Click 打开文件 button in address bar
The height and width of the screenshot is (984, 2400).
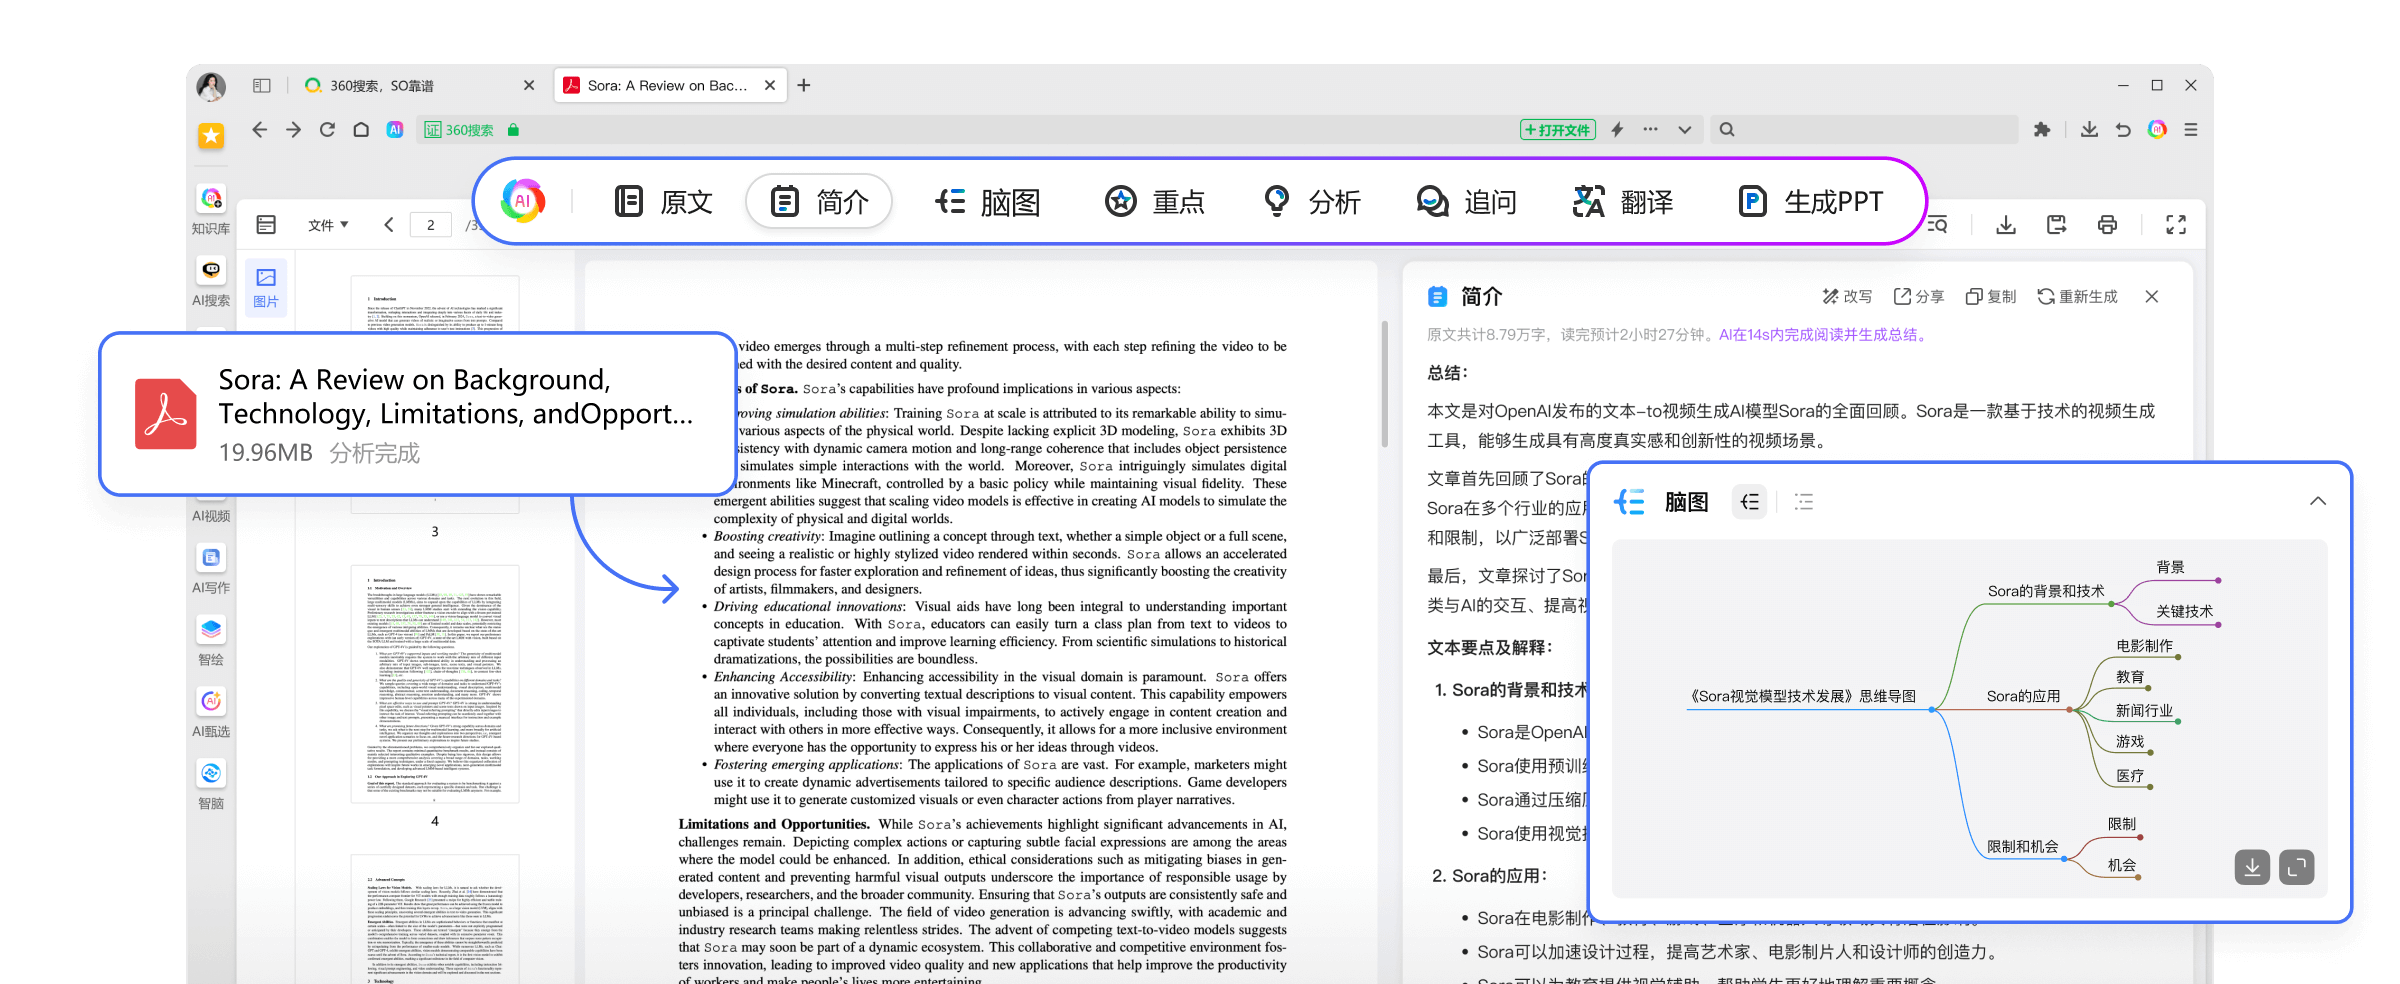(x=1557, y=130)
